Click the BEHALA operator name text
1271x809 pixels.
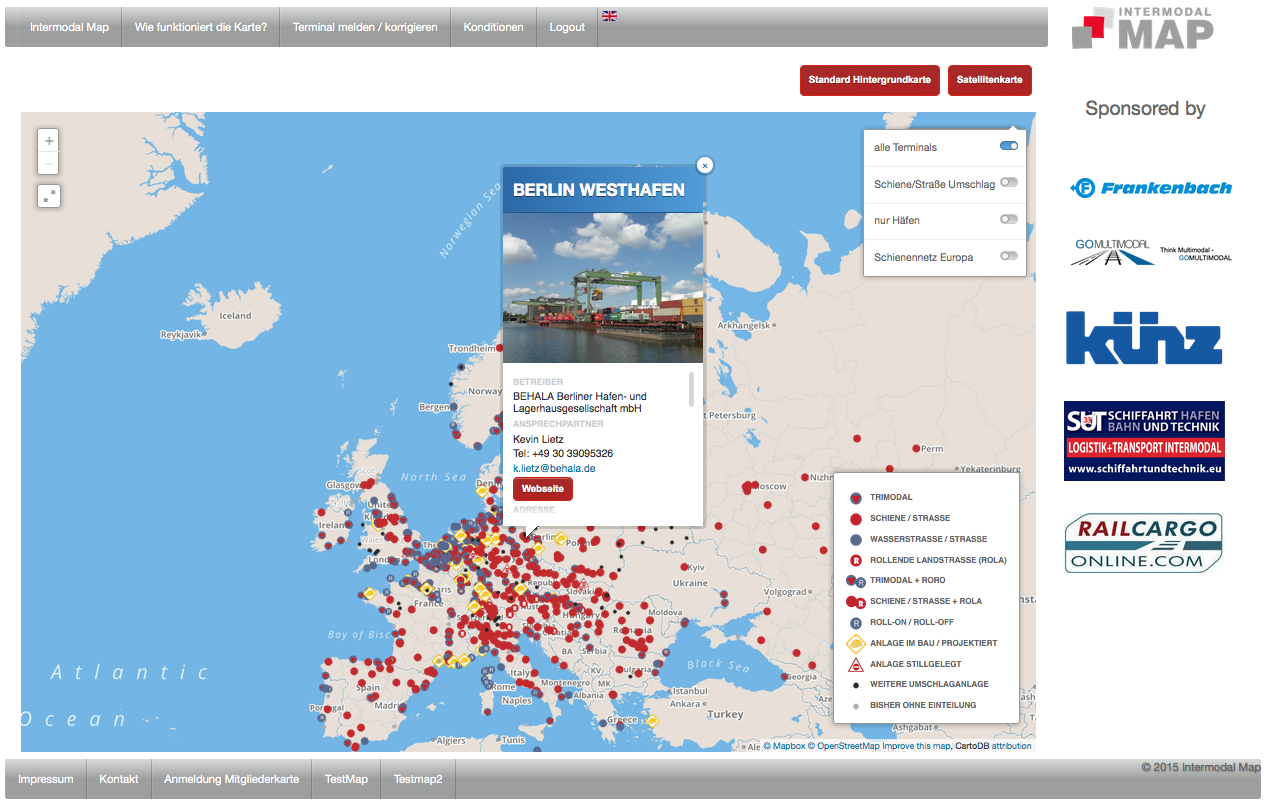580,402
